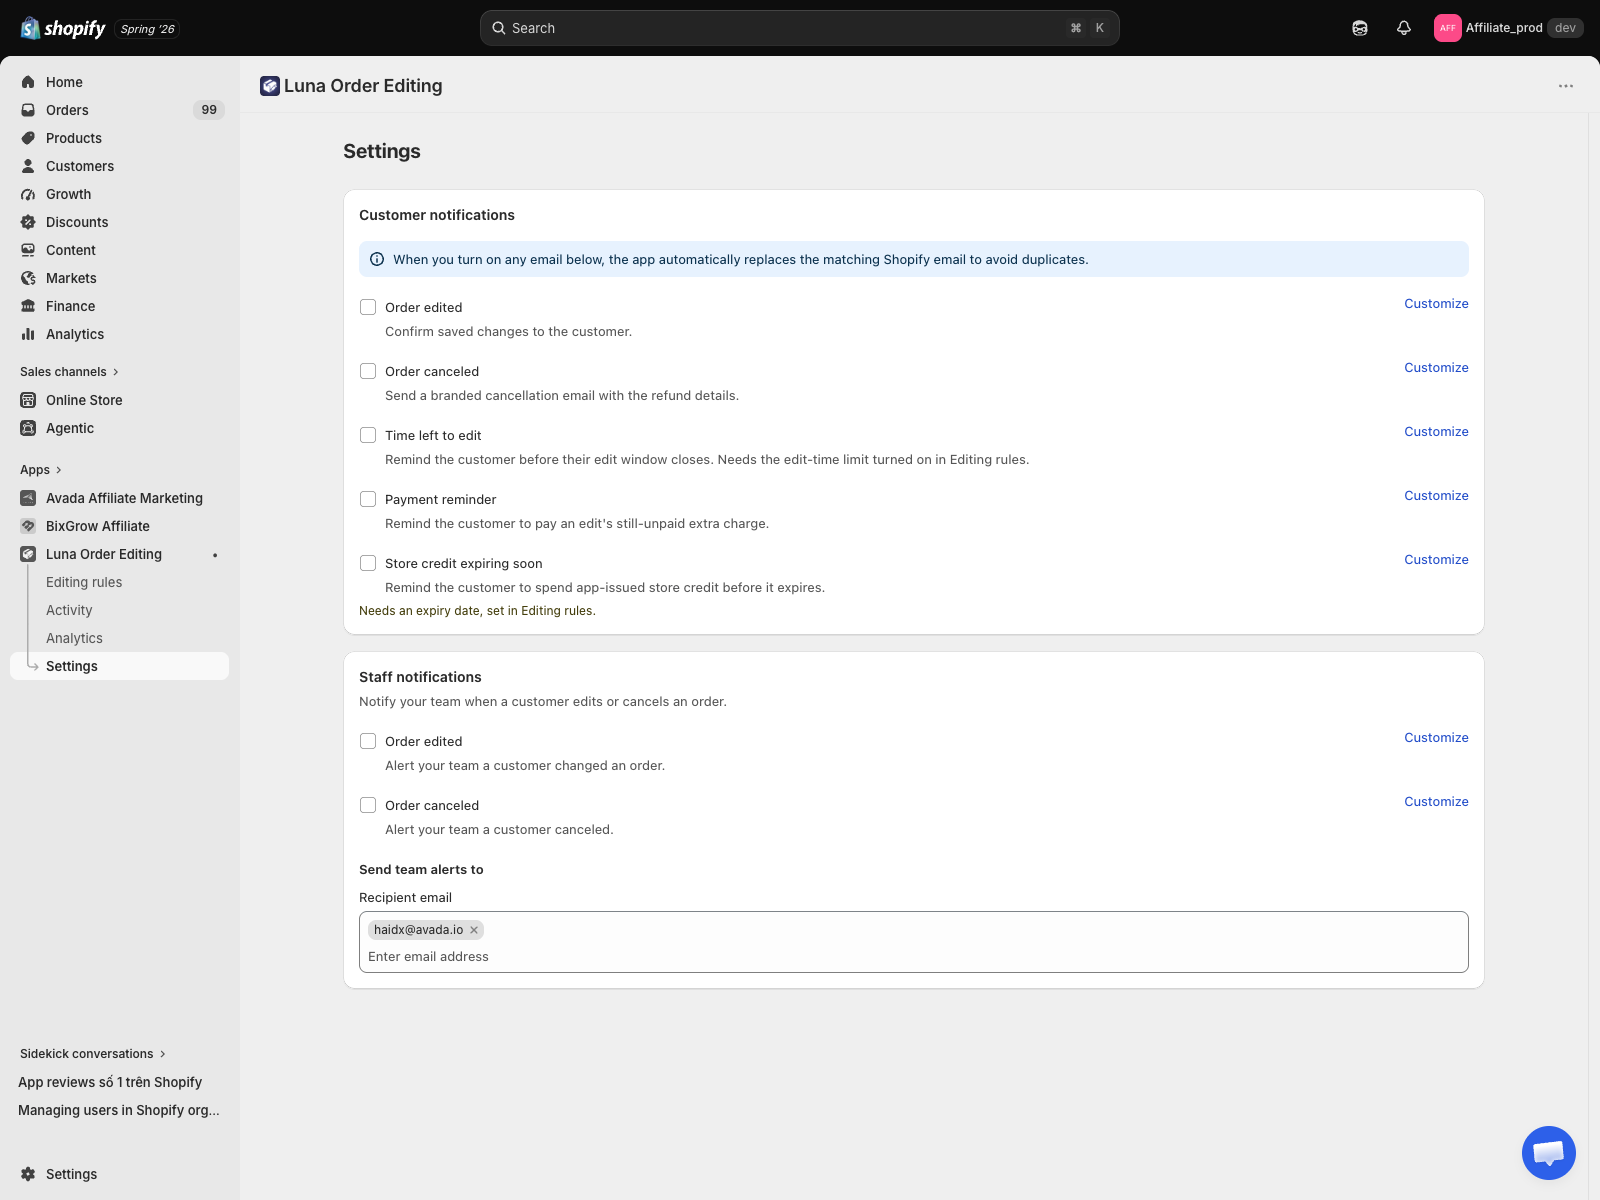1600x1200 pixels.
Task: Tick Store credit expiring soon checkbox
Action: (368, 563)
